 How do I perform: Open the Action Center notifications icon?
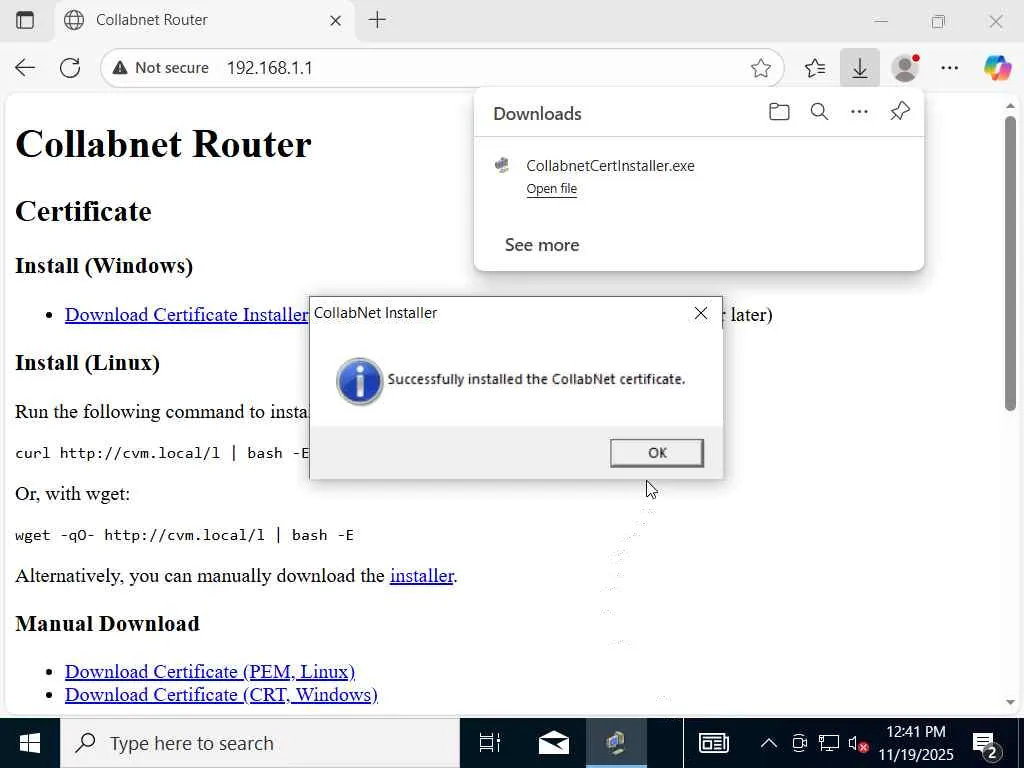(986, 743)
